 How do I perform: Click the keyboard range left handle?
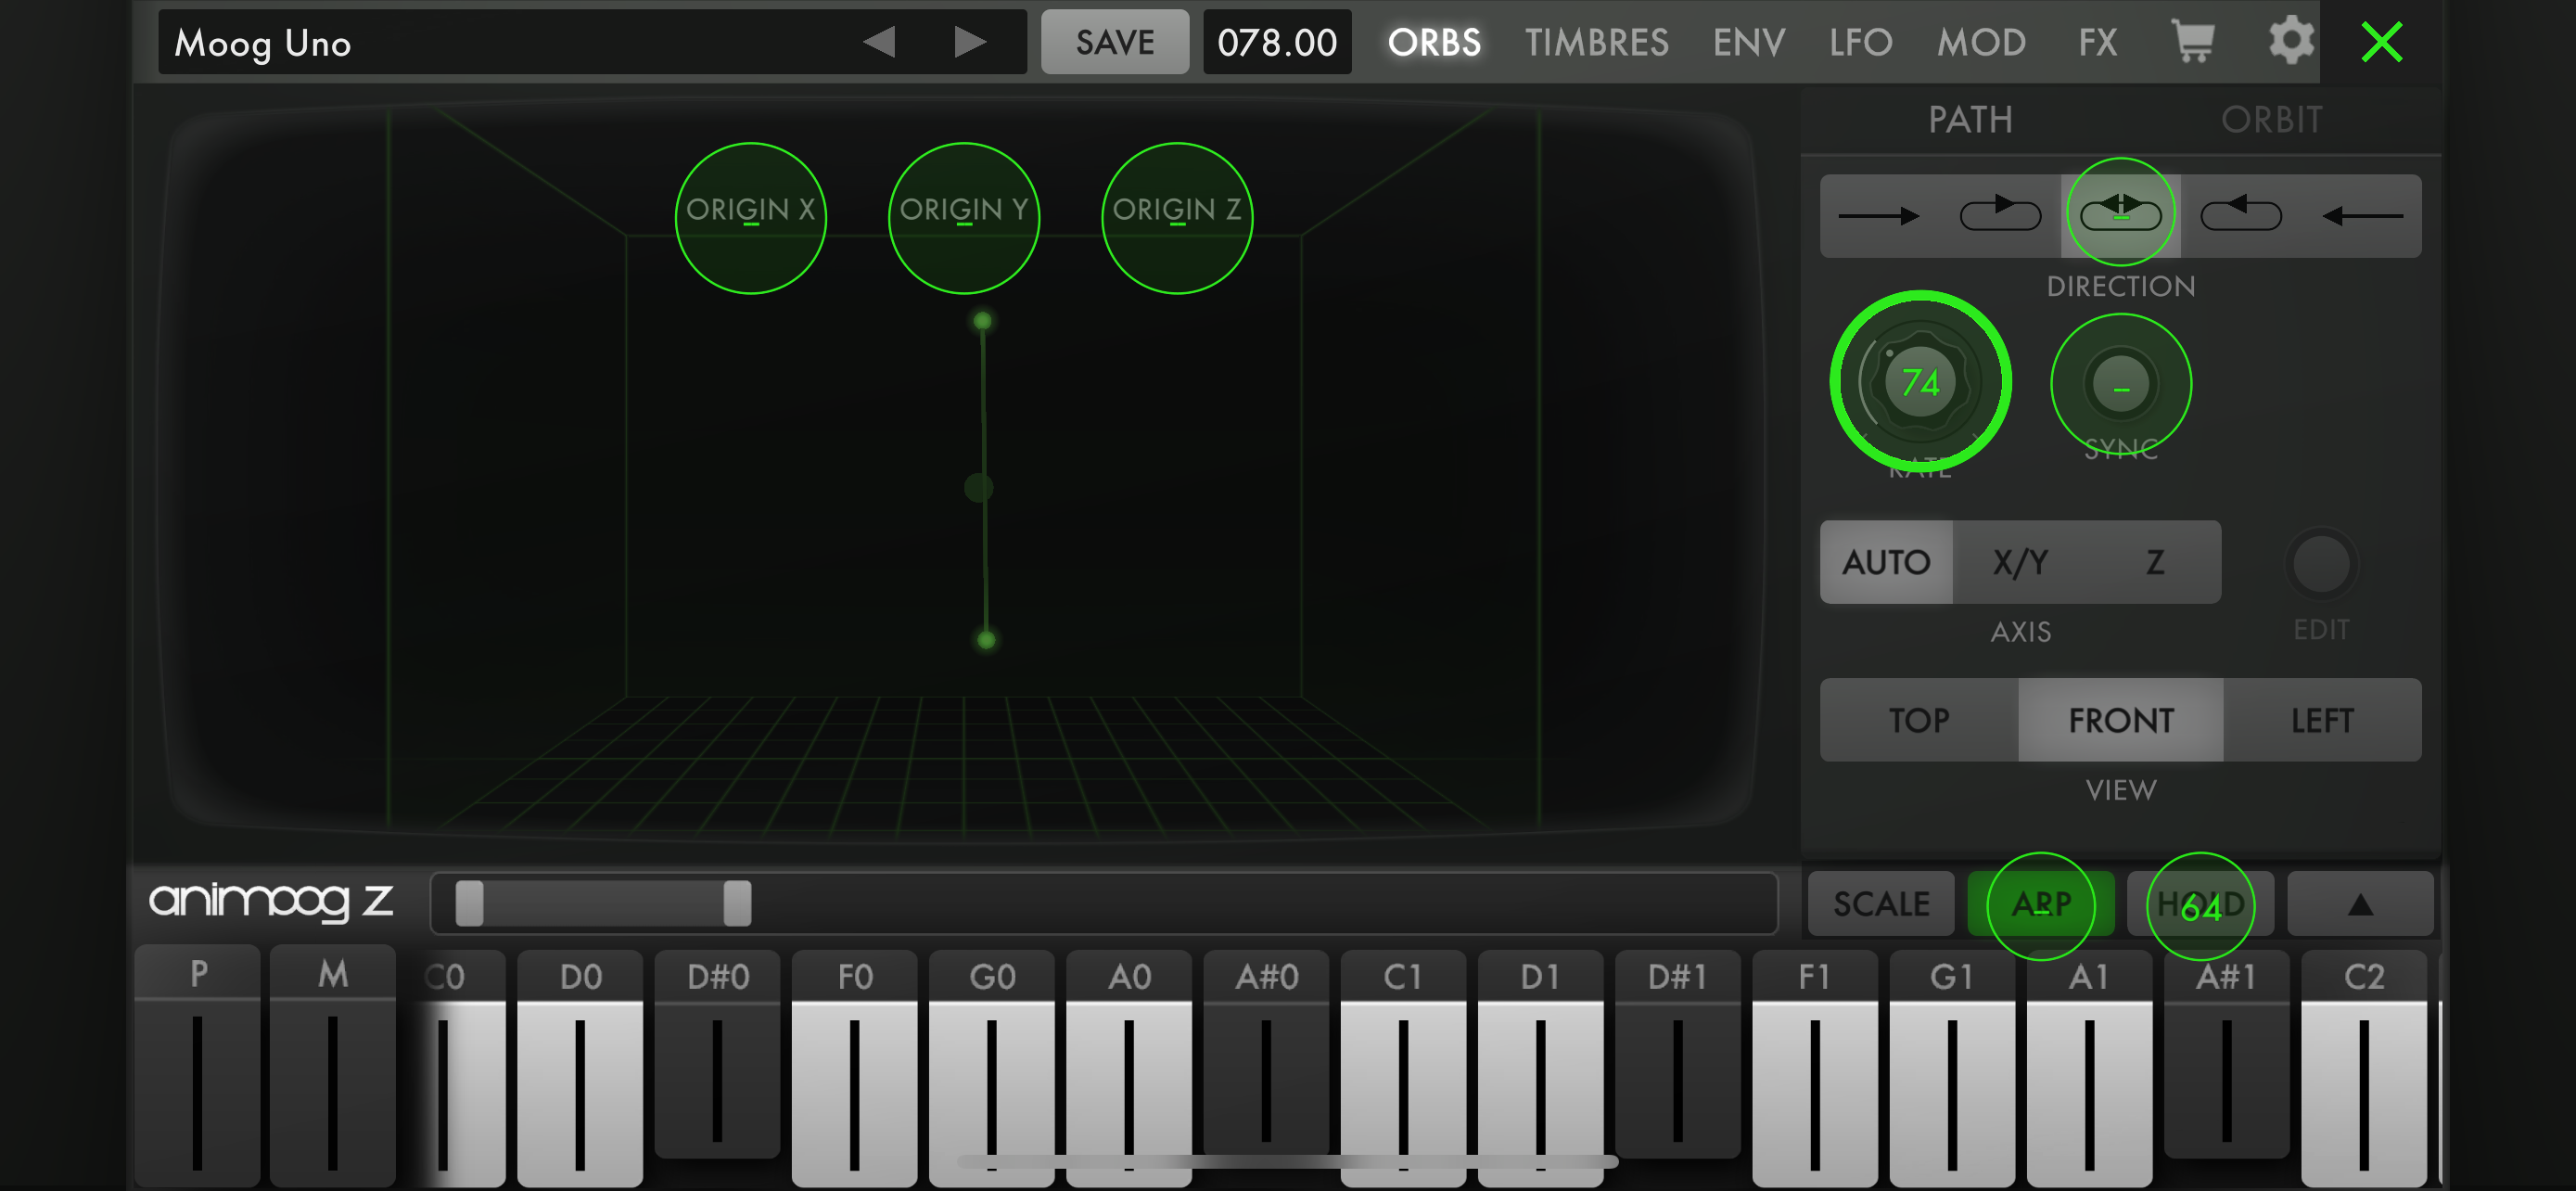[469, 903]
